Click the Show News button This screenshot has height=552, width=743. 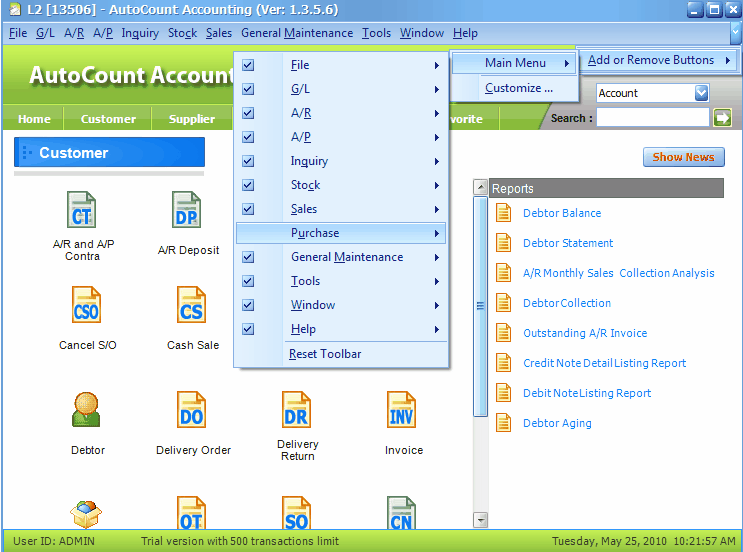coord(683,157)
